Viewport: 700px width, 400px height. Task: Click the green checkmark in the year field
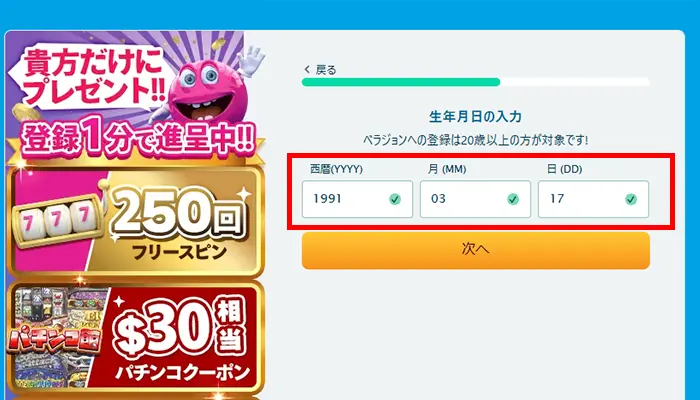(x=395, y=199)
